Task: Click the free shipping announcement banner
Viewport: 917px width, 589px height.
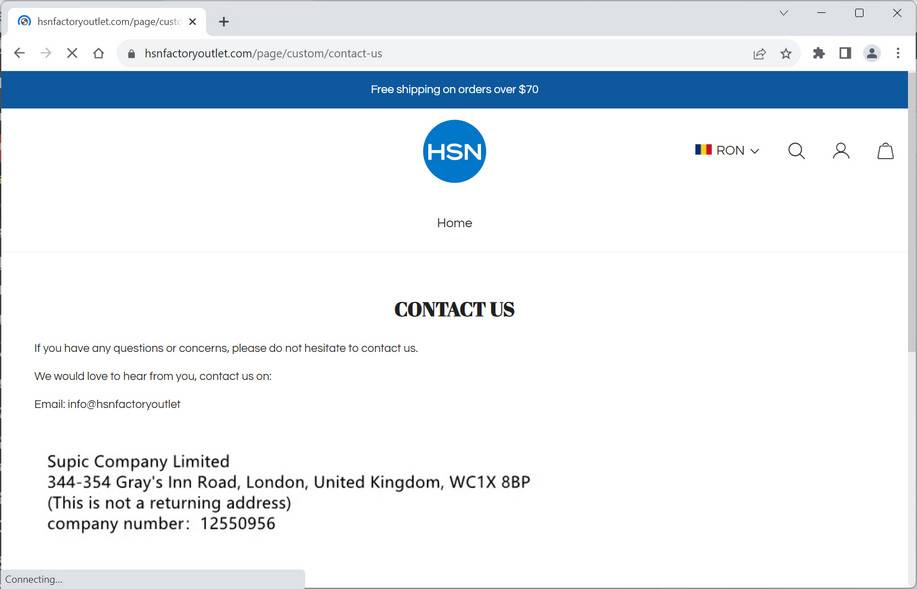Action: pyautogui.click(x=454, y=89)
